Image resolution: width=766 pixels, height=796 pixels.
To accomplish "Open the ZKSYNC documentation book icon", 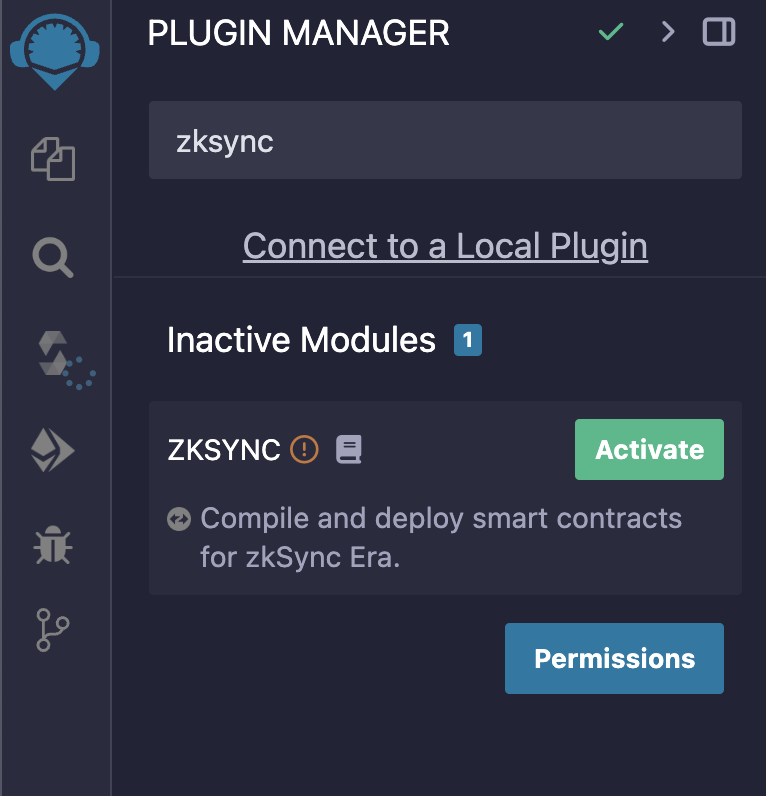I will click(348, 450).
